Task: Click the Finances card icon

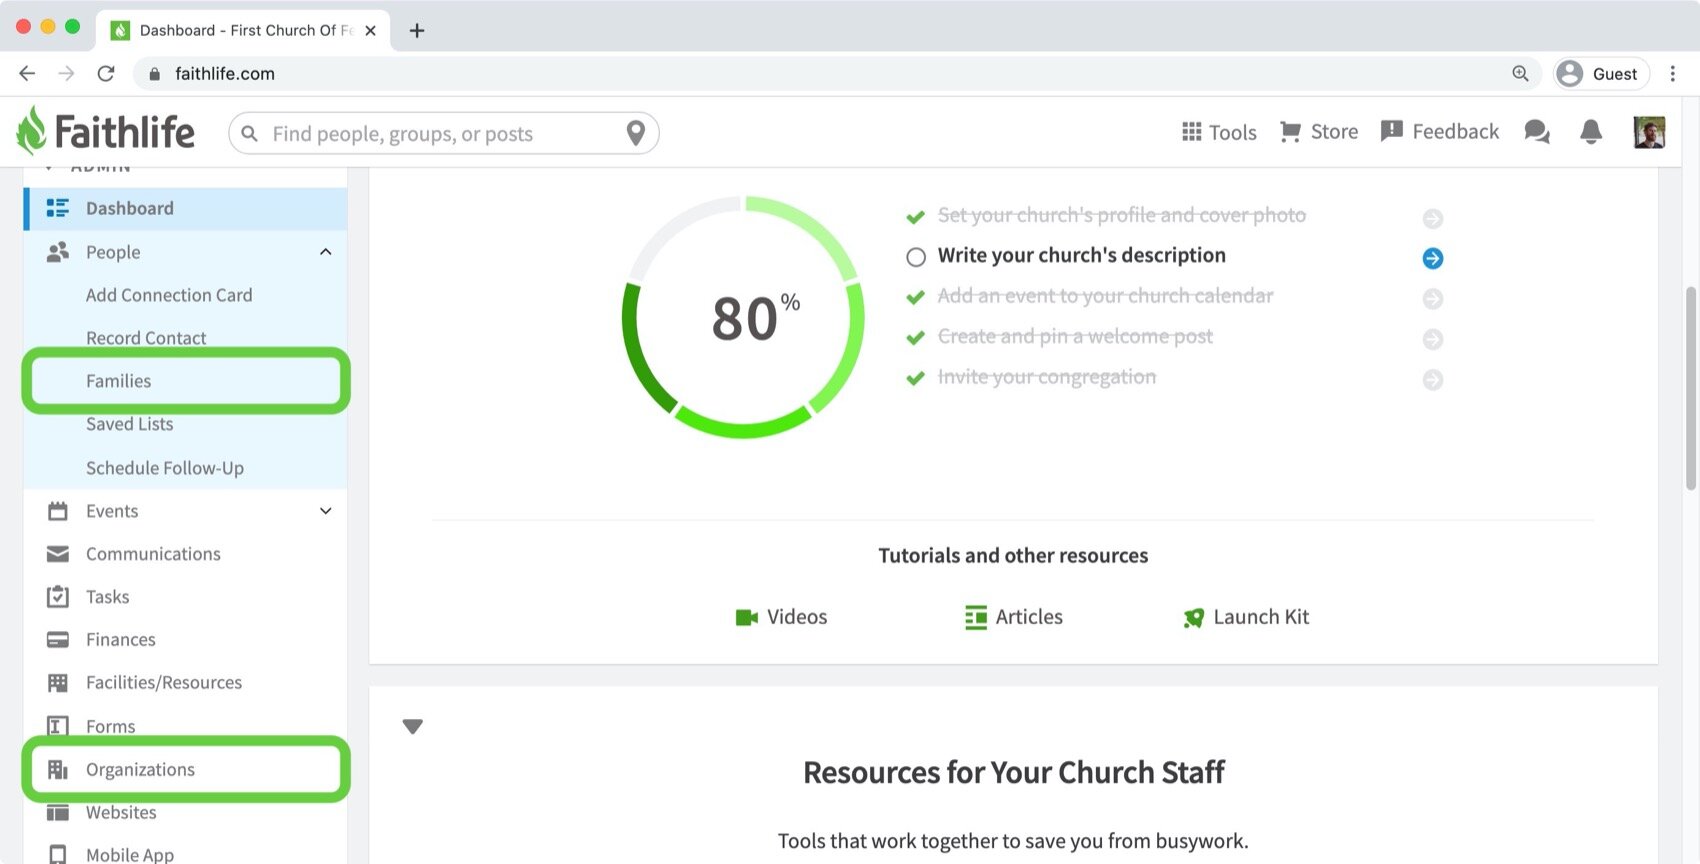Action: tap(58, 640)
